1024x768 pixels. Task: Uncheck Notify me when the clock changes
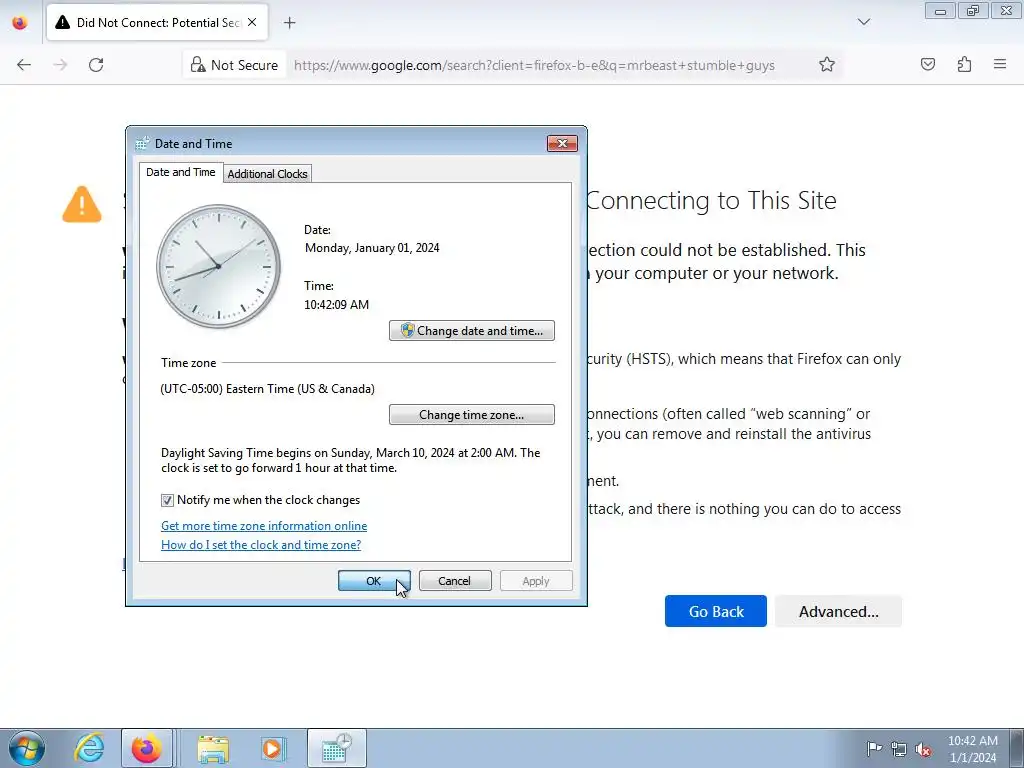pyautogui.click(x=167, y=500)
